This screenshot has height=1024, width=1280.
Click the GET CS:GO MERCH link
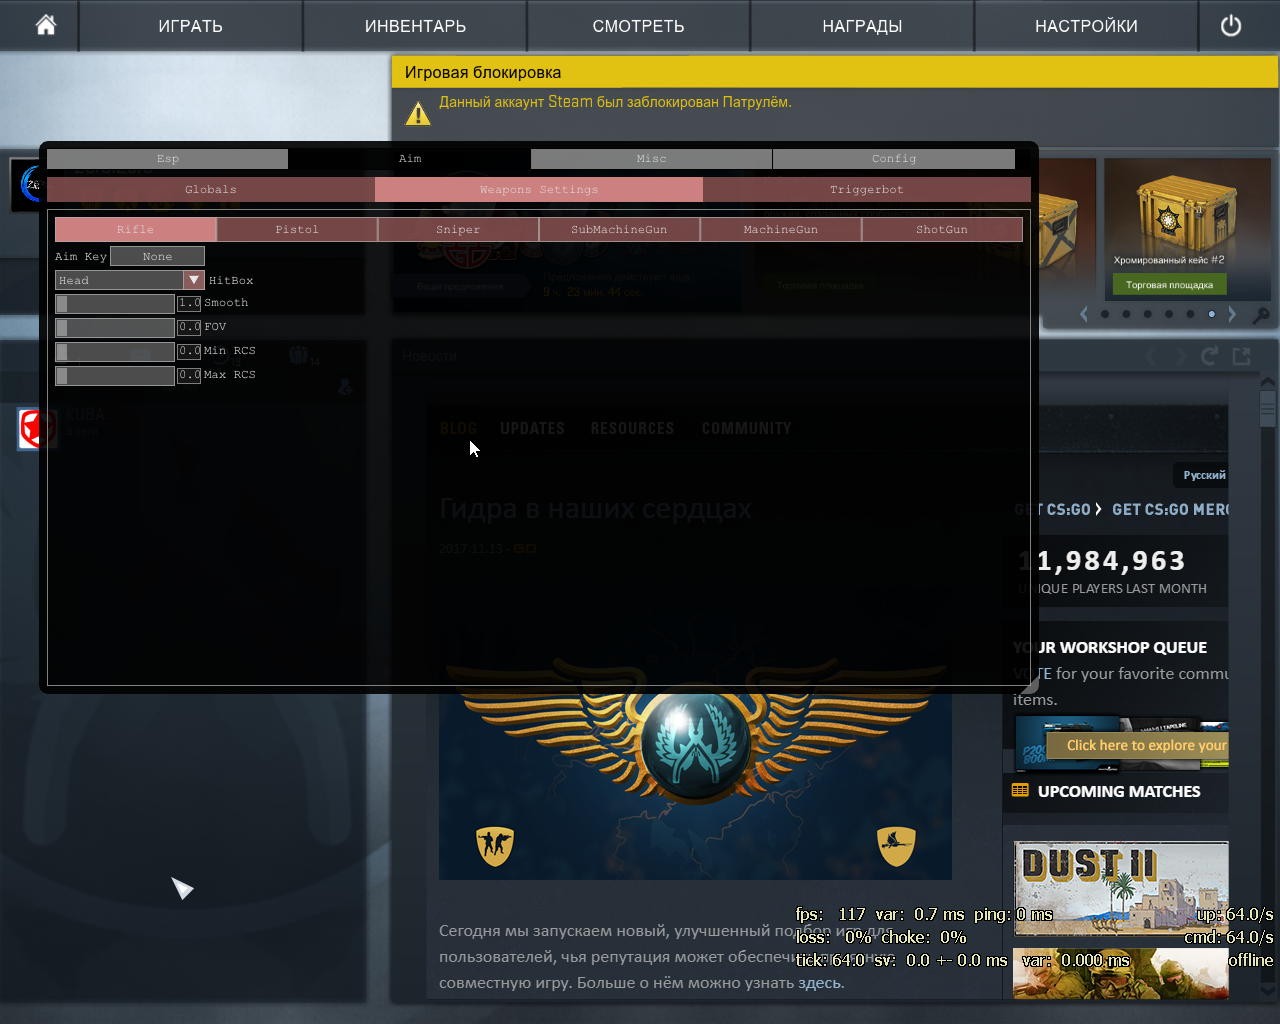(x=1171, y=509)
